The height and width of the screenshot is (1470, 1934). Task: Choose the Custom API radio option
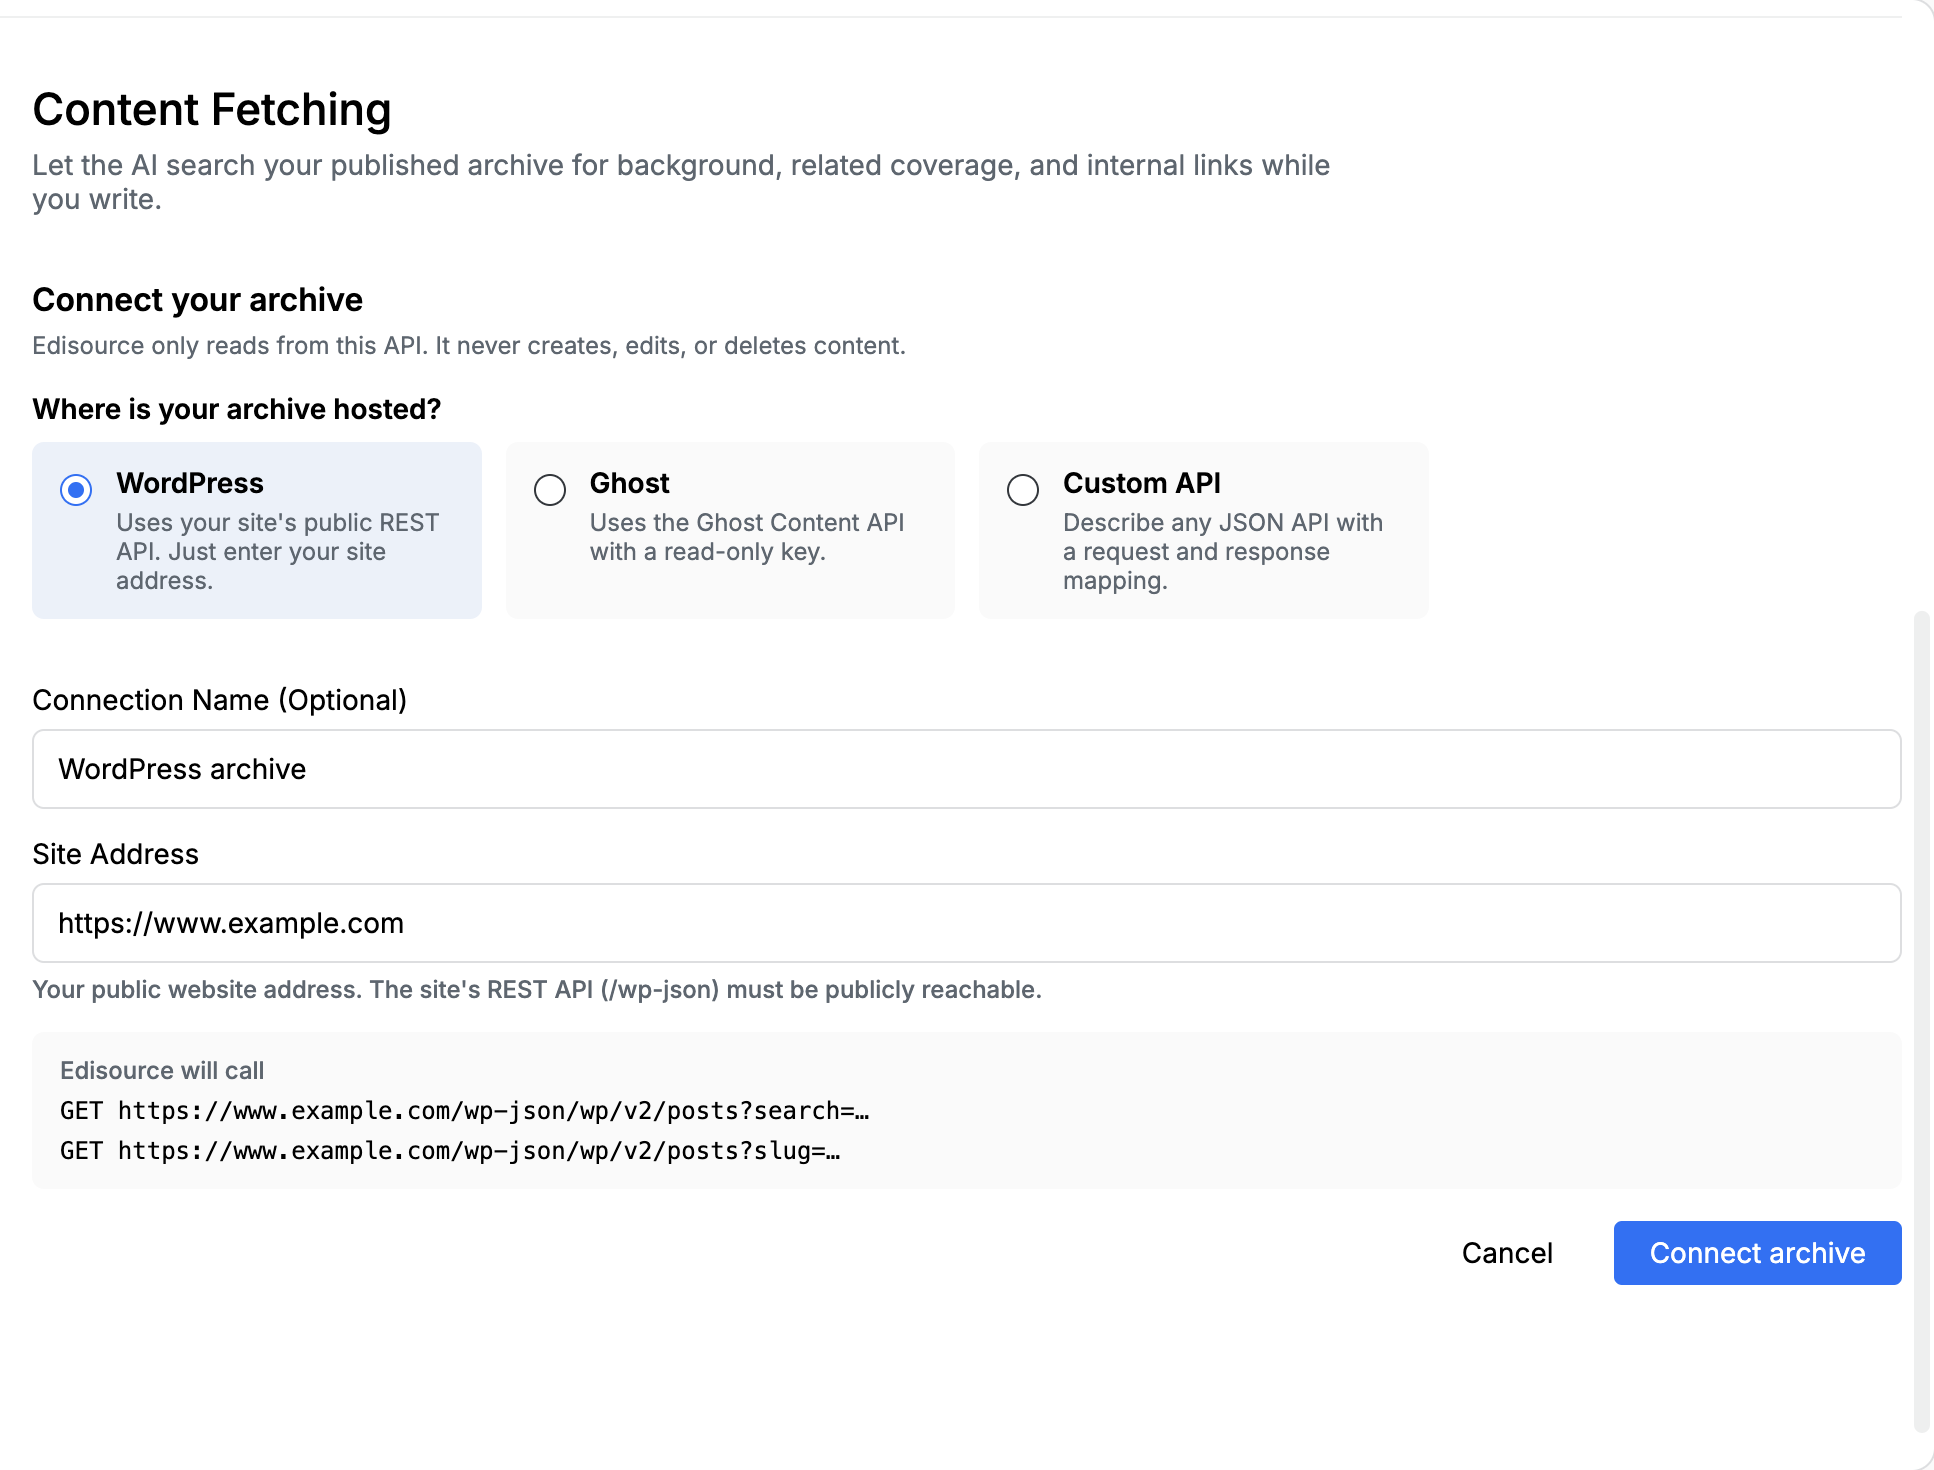click(x=1023, y=490)
